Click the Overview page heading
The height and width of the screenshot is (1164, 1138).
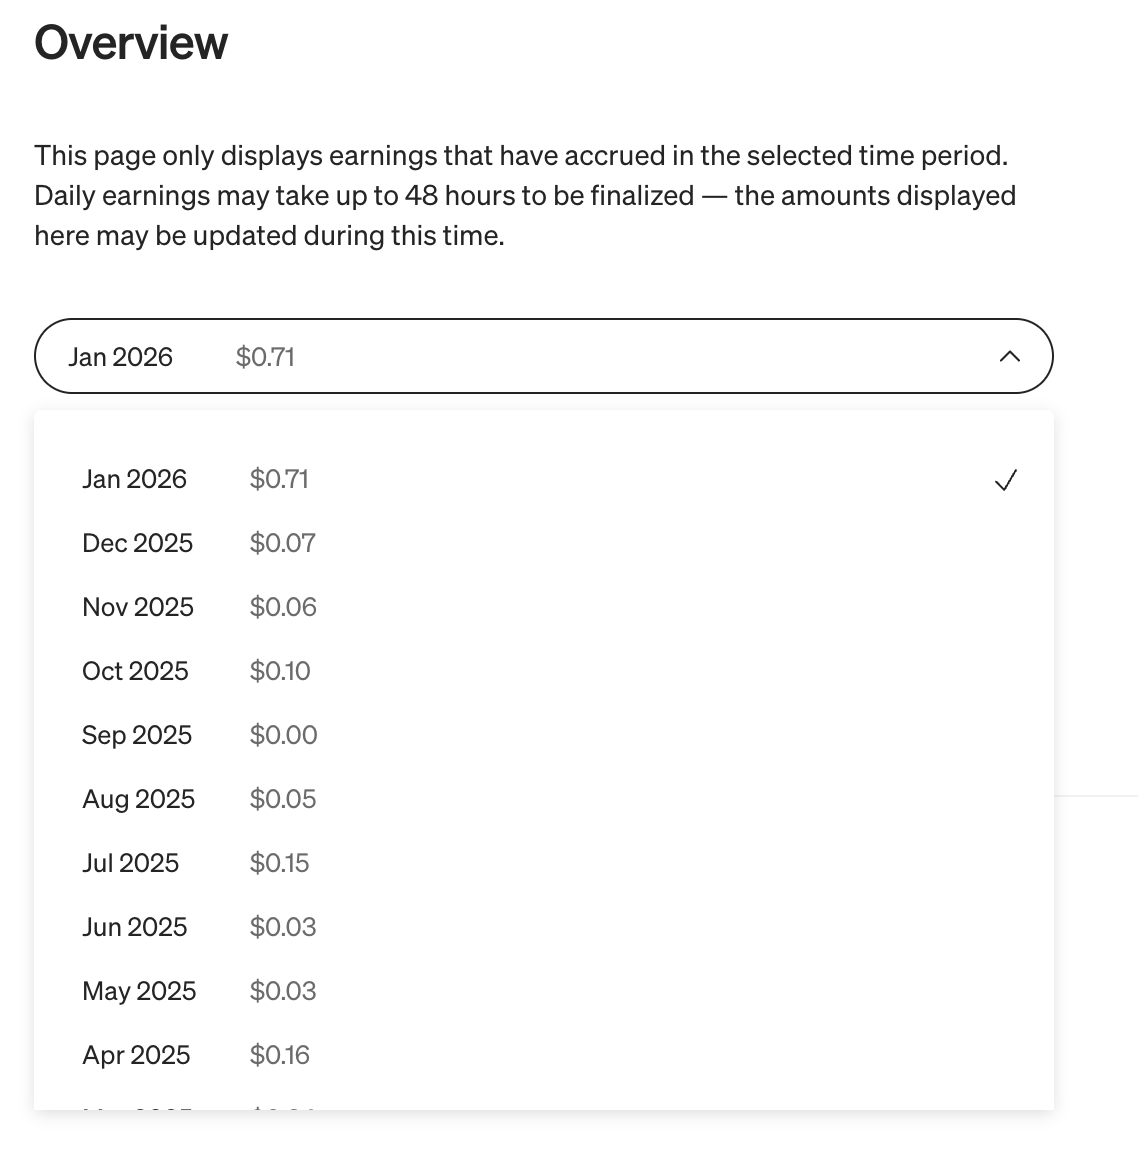(131, 43)
